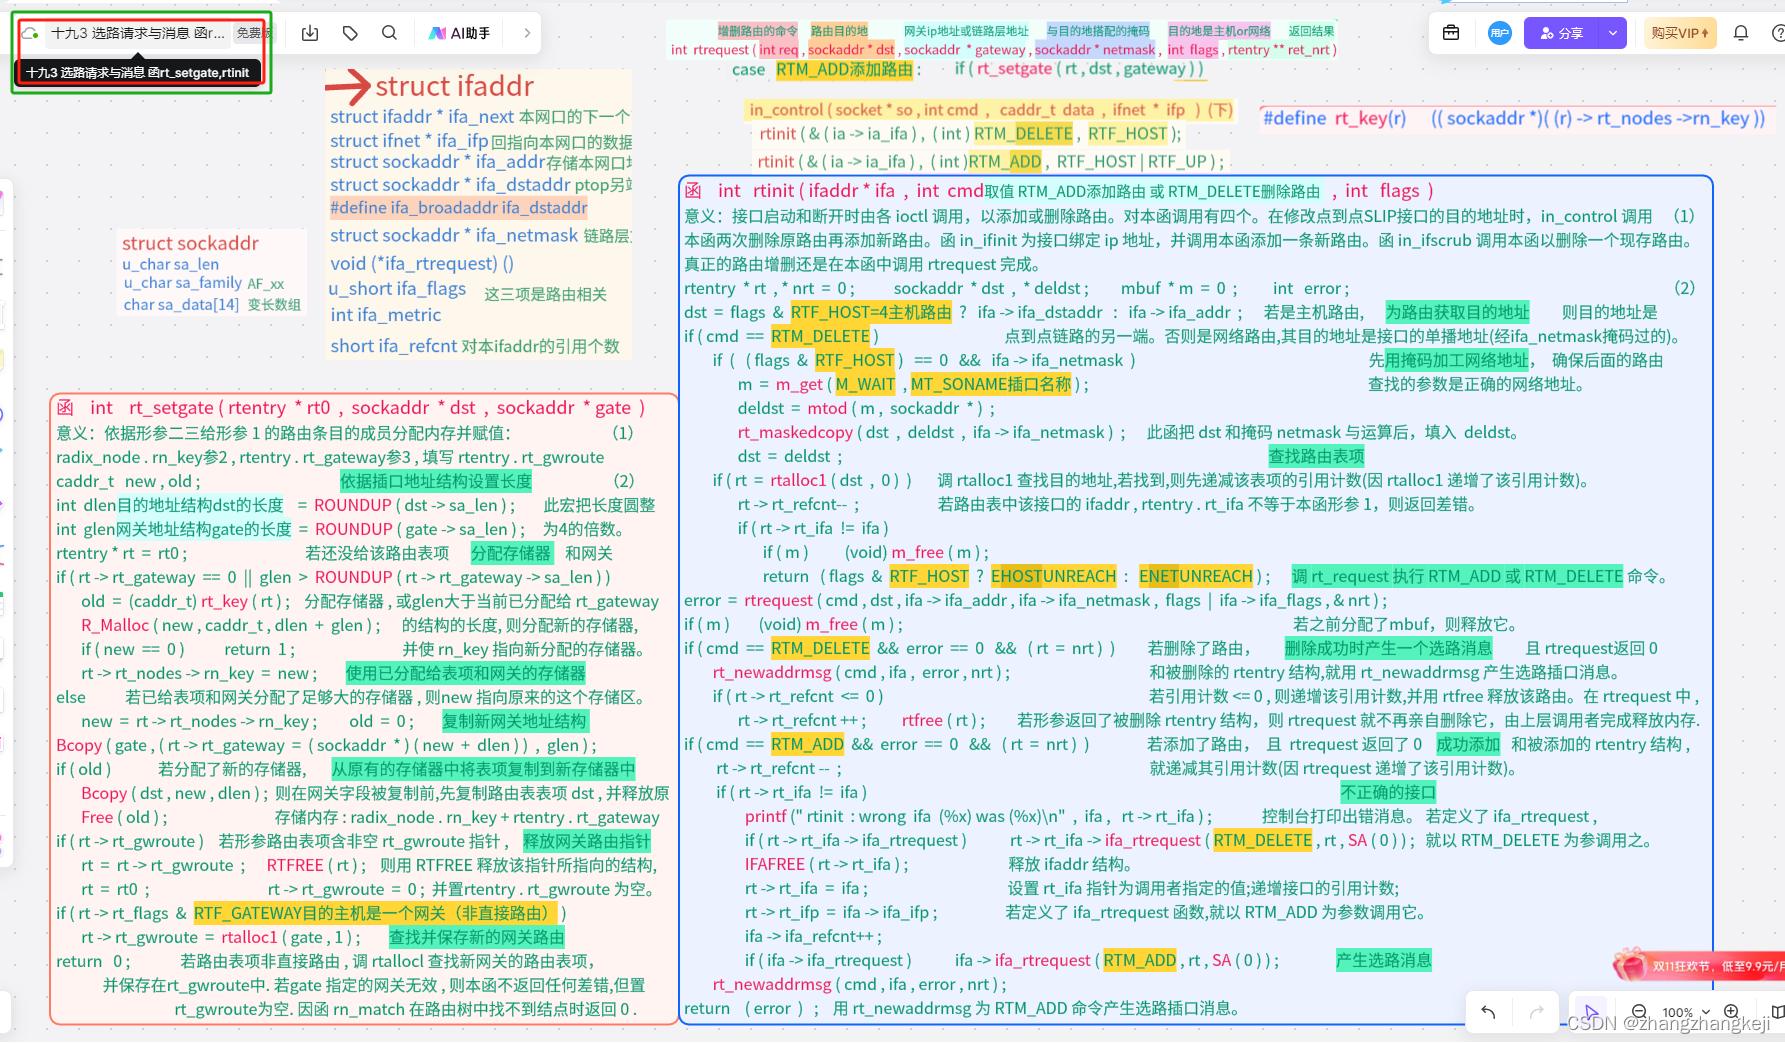Select the 'struct ifnet * ifa_ifp' line
The width and height of the screenshot is (1785, 1043).
coord(481,141)
